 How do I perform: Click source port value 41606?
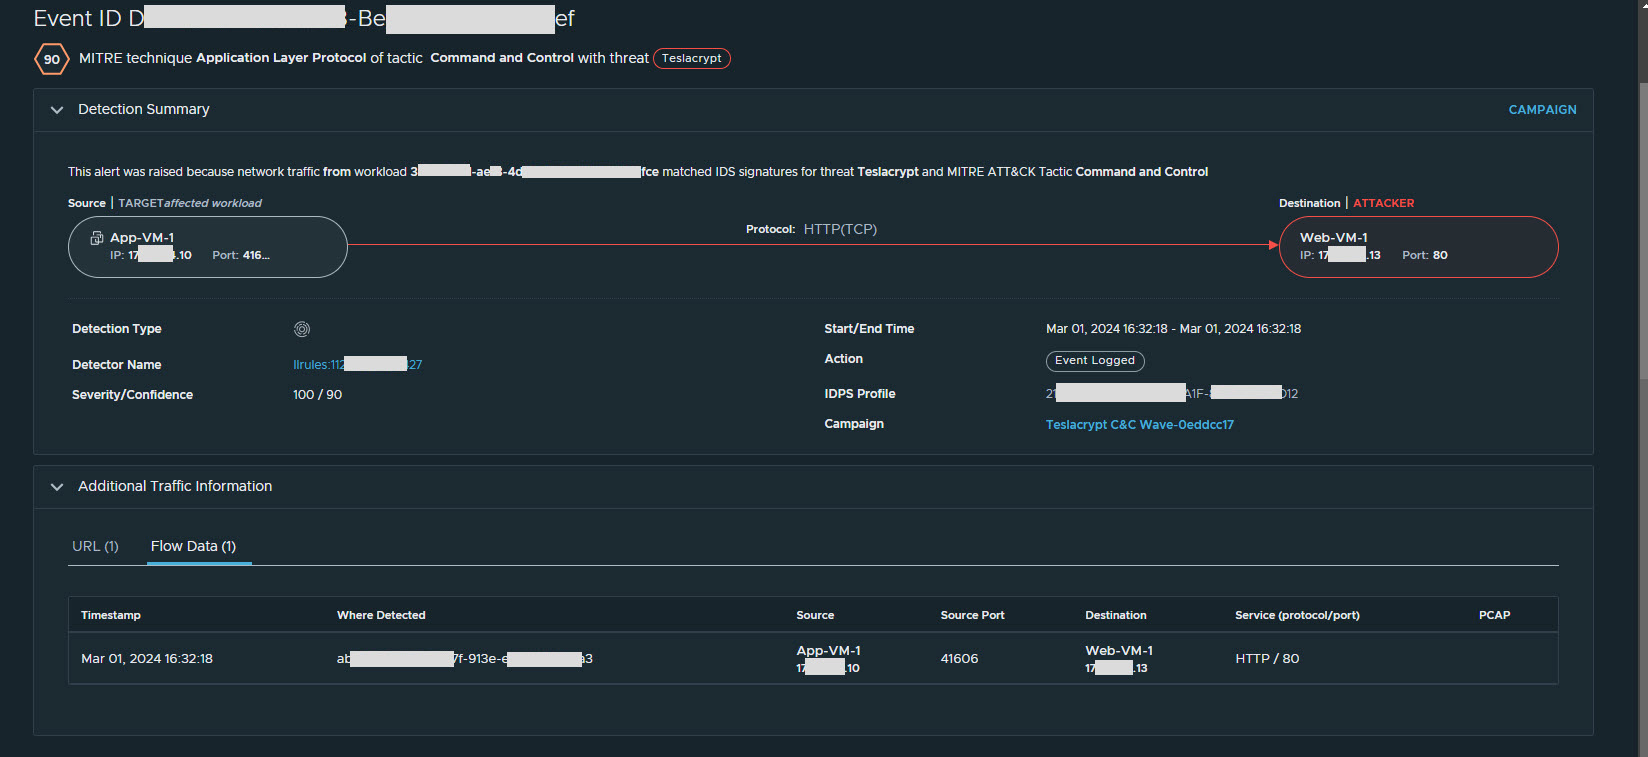[959, 659]
